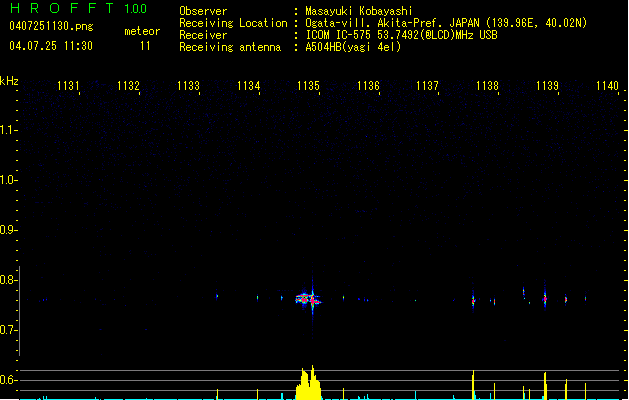Click the 1.1 frequency axis label

coord(8,130)
